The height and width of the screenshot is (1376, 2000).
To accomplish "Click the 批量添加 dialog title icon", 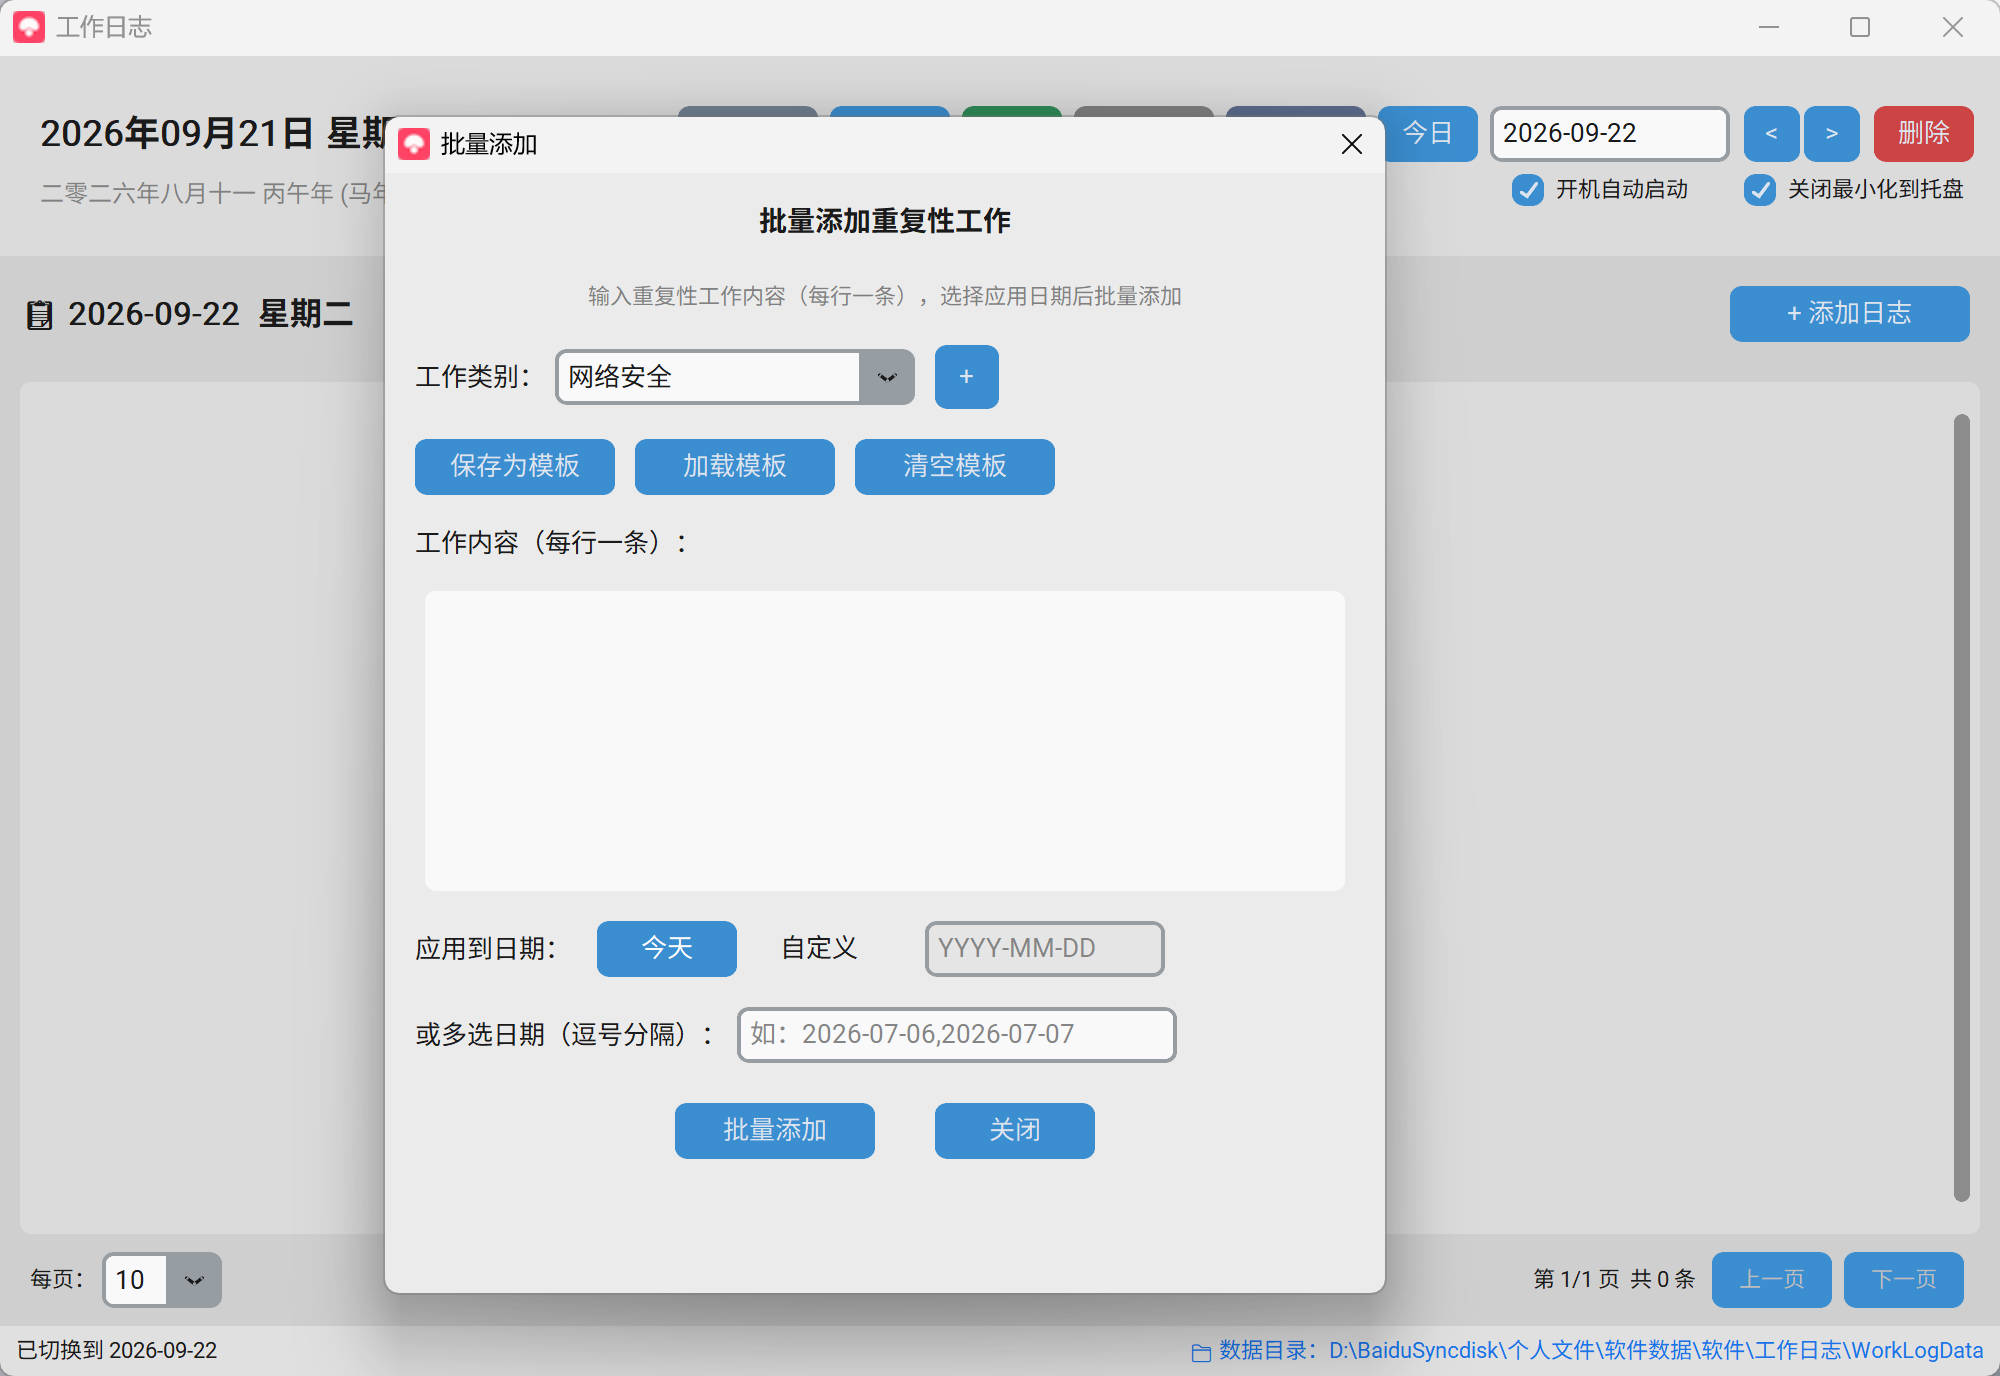I will coord(414,144).
